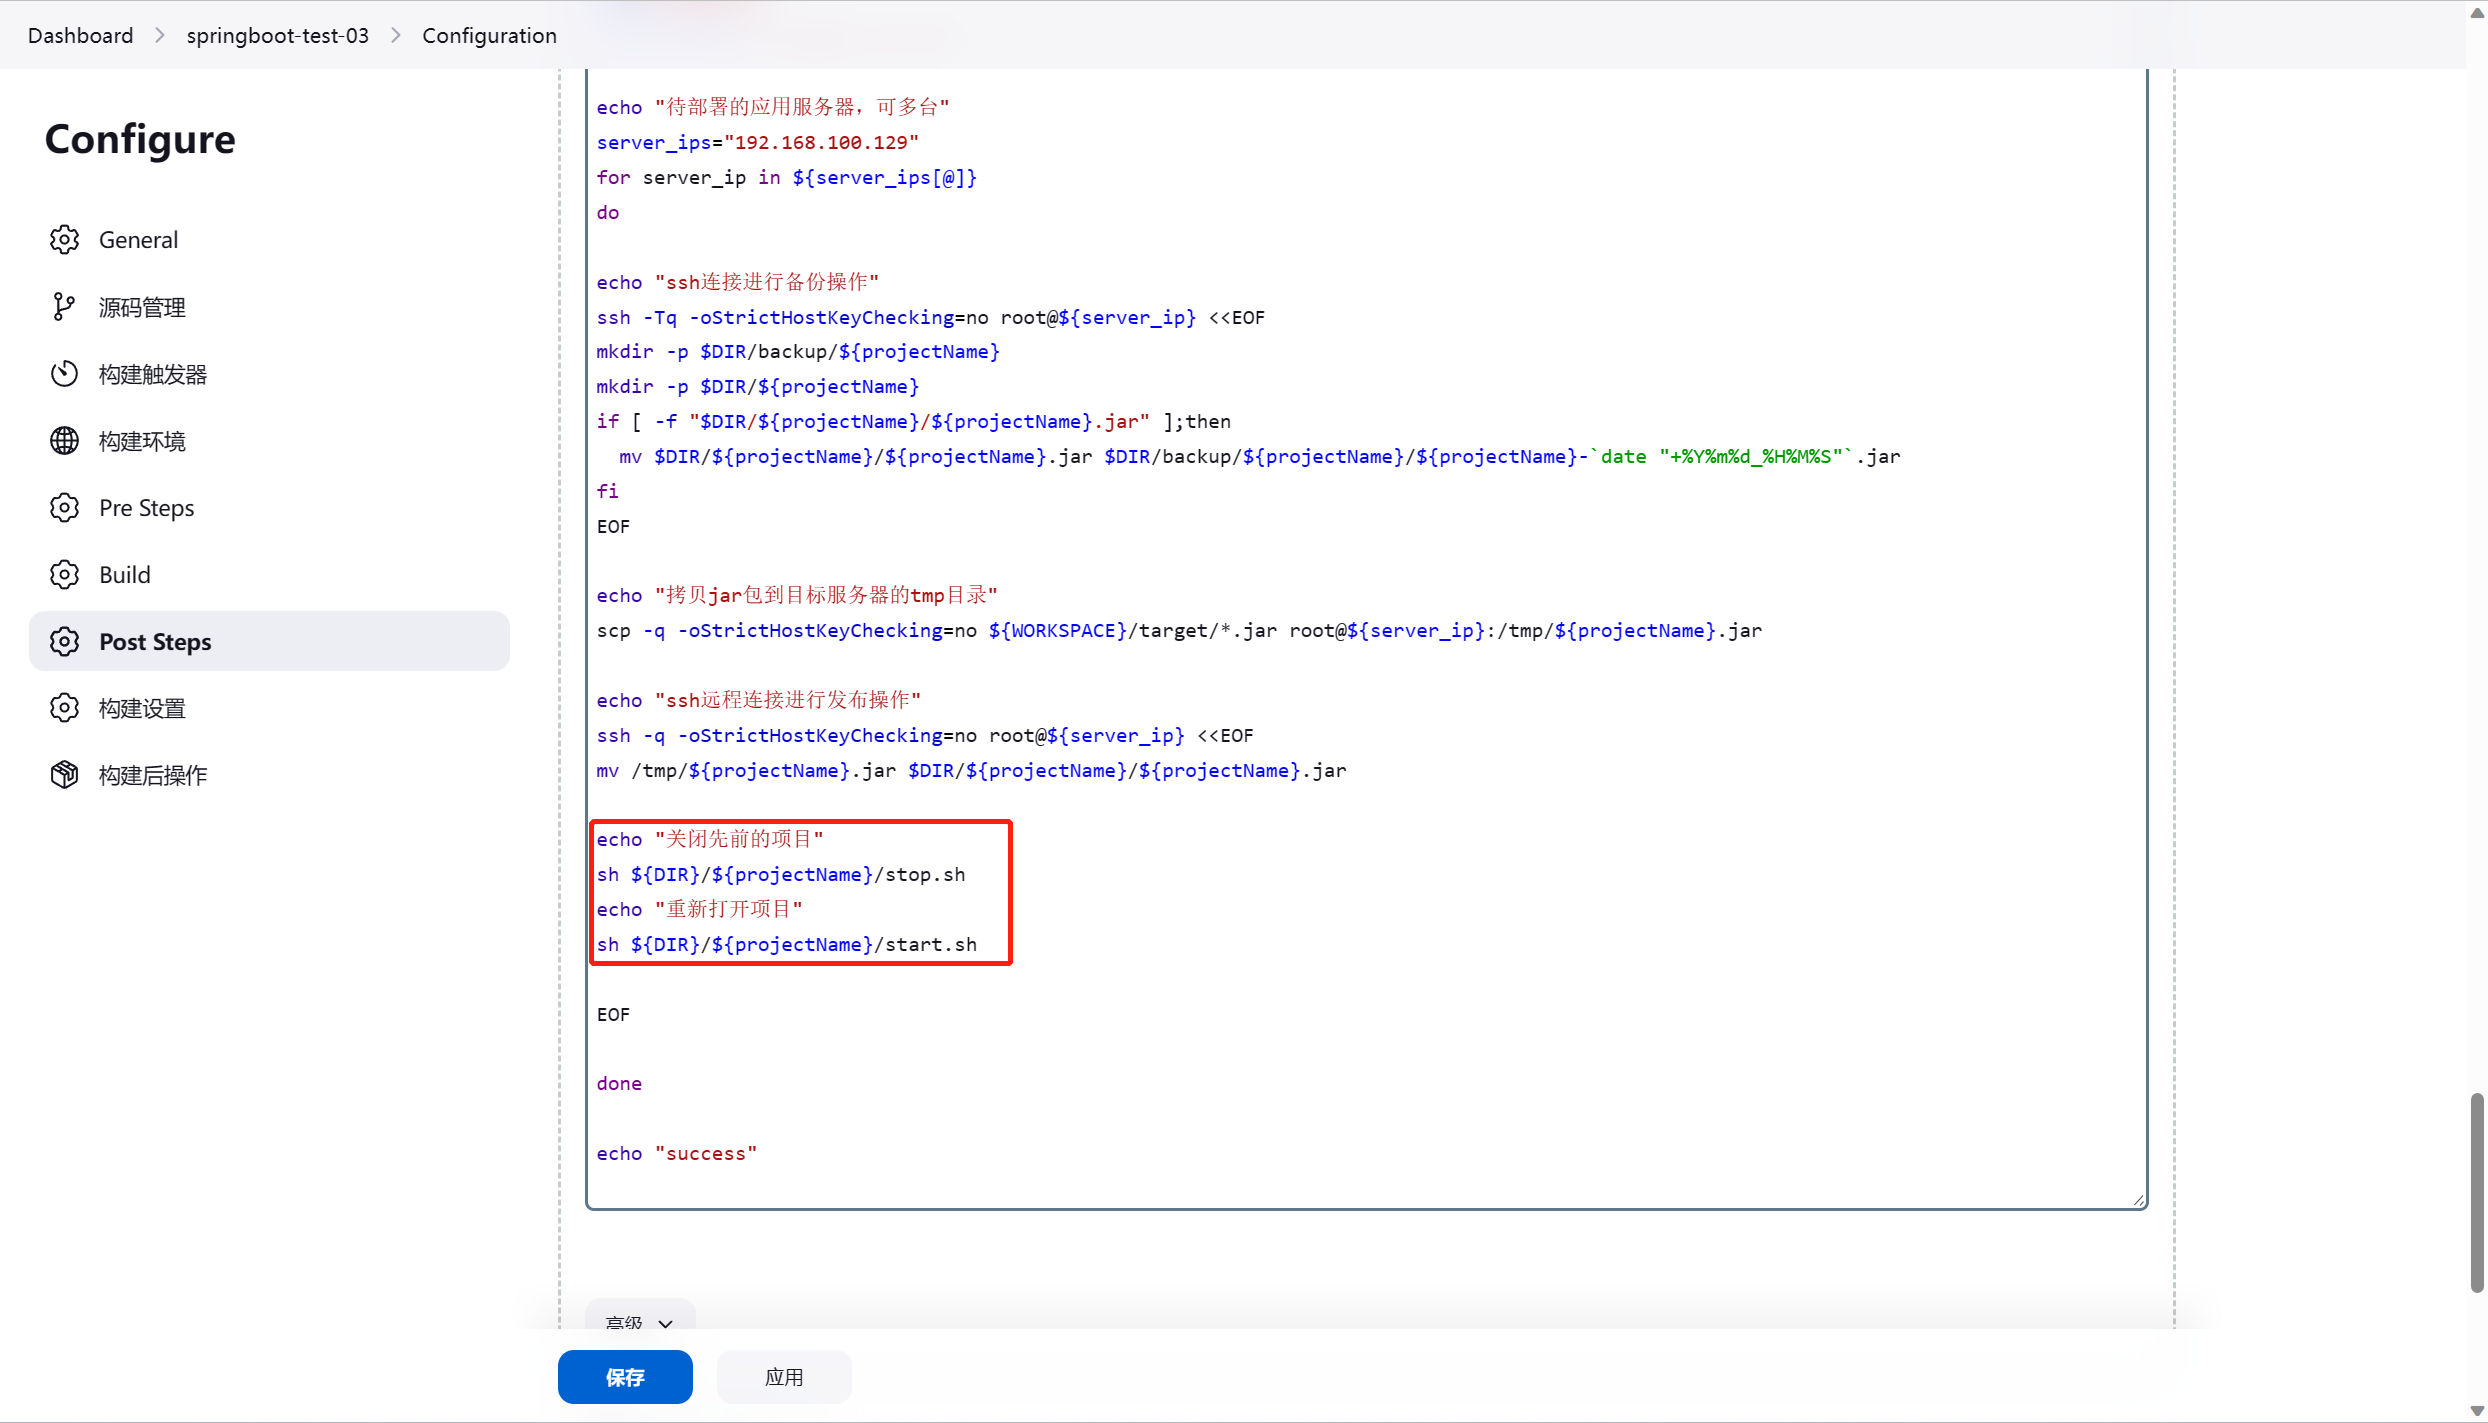Click the 构建后操作 package icon

pos(64,775)
